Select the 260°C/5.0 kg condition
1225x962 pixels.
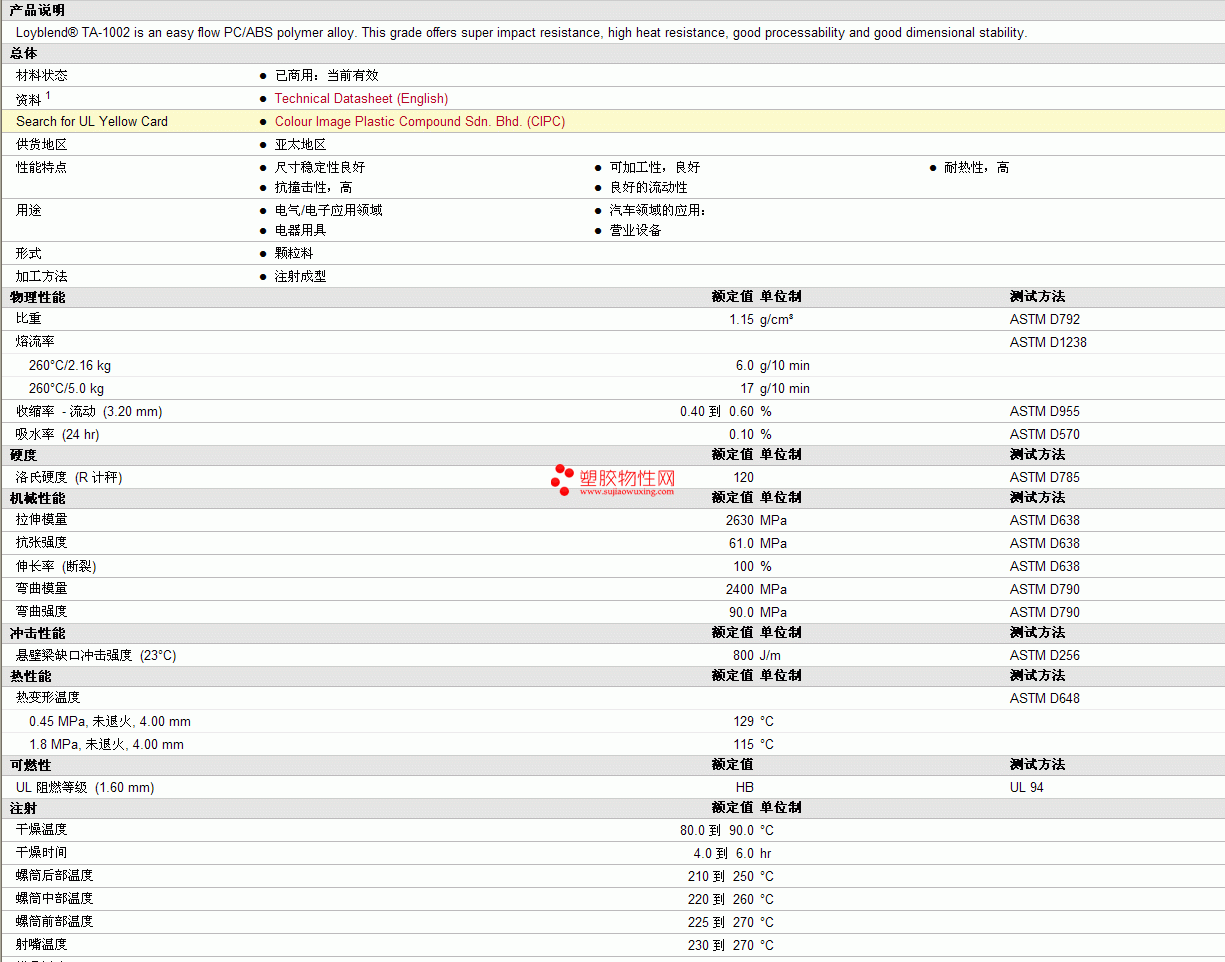tap(67, 388)
